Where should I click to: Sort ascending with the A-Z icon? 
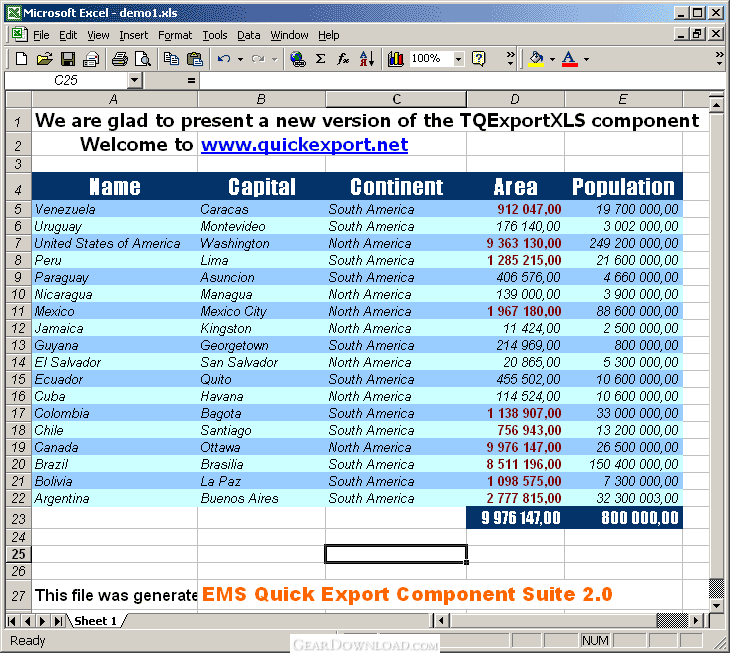(367, 59)
